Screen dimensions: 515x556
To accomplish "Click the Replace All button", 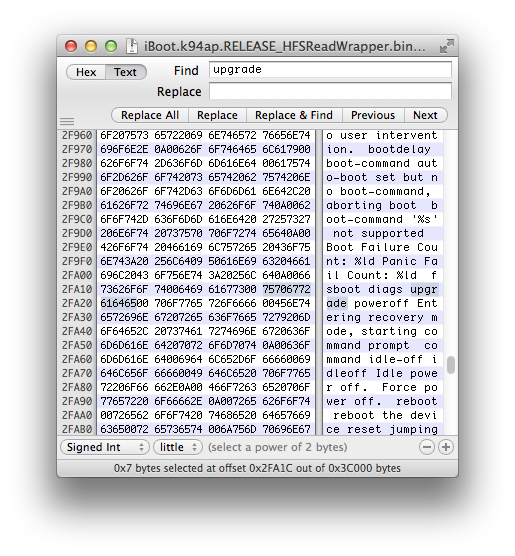I will pos(150,115).
